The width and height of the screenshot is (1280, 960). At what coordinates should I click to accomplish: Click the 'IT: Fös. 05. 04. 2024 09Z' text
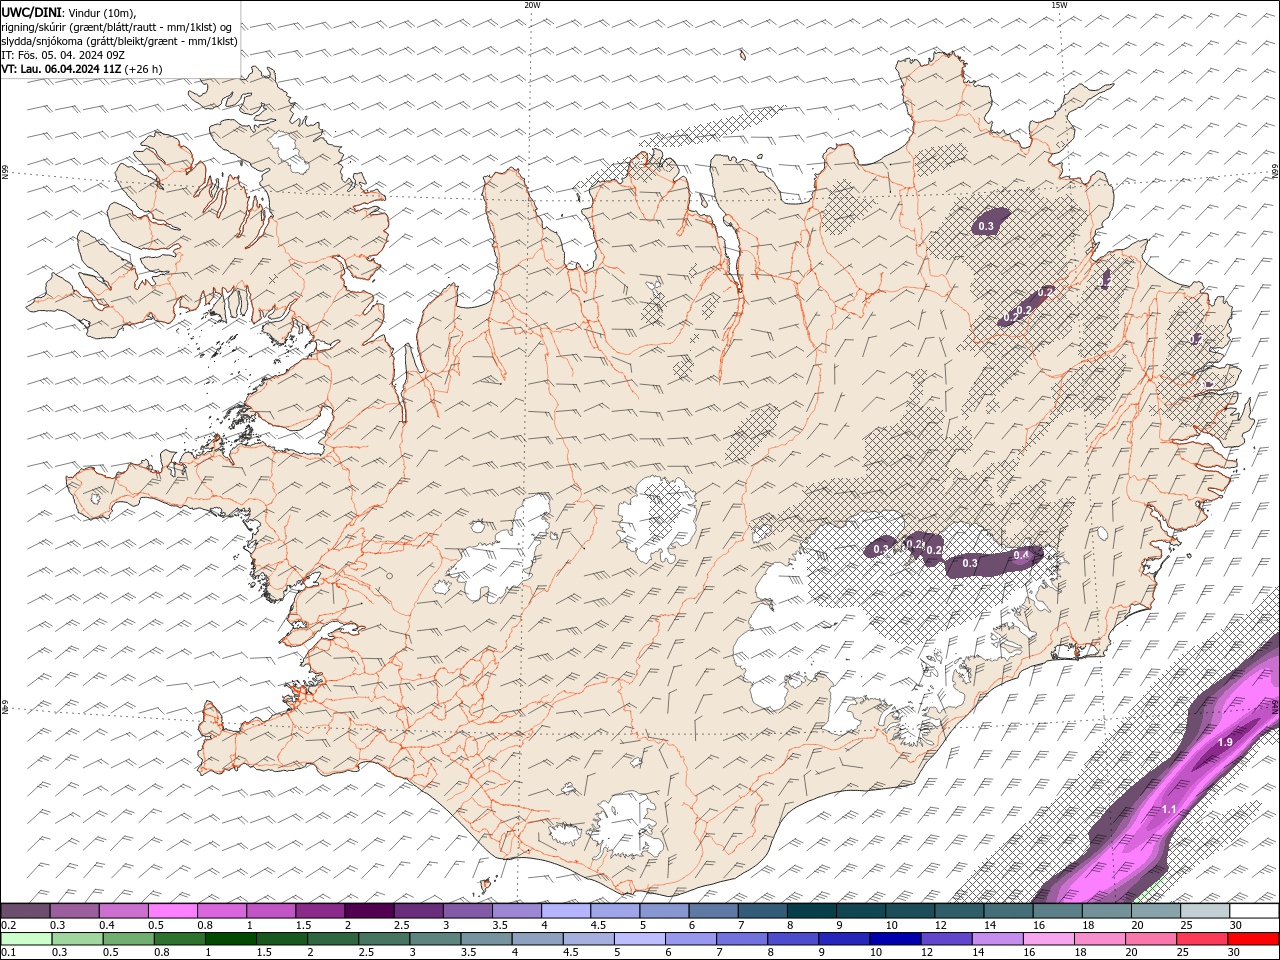pos(62,55)
